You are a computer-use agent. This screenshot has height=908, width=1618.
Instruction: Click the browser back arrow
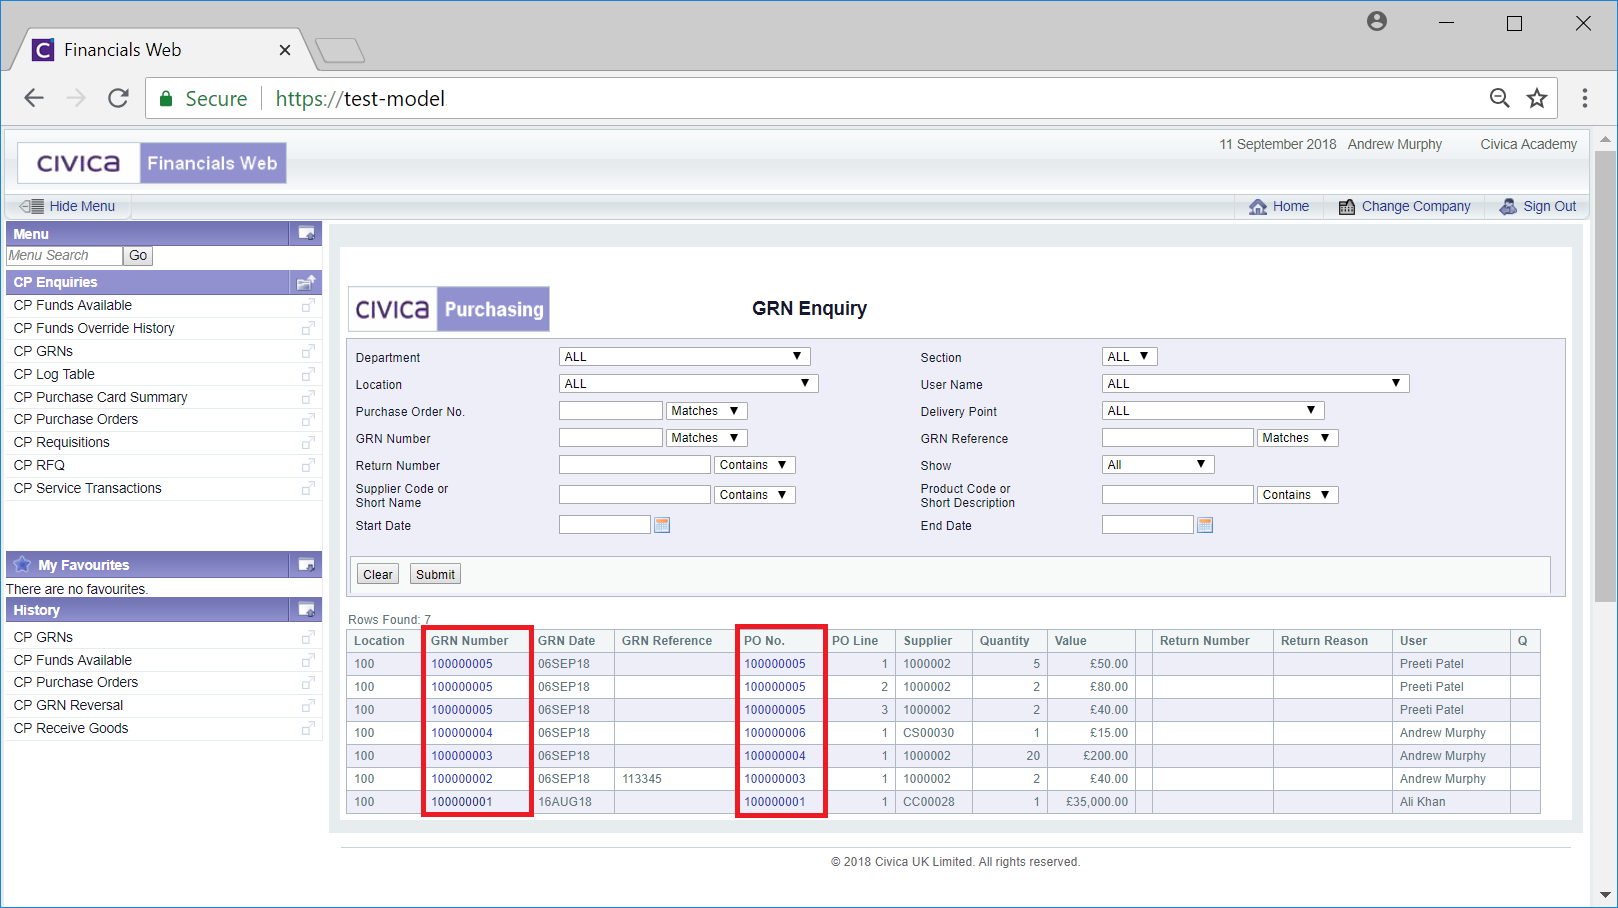[x=34, y=98]
